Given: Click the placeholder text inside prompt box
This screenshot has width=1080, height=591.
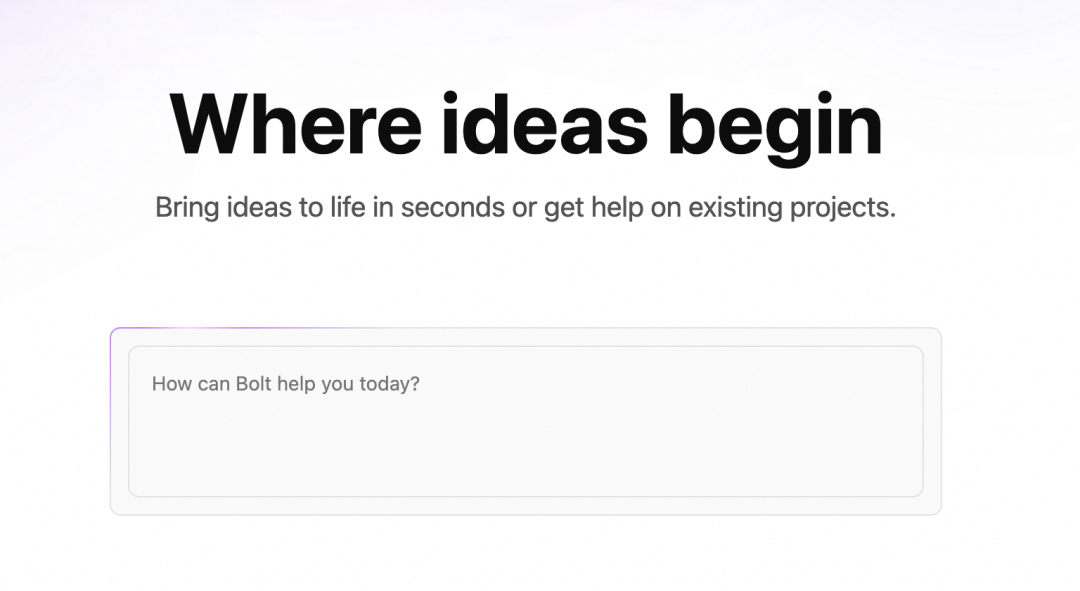Looking at the screenshot, I should tap(286, 384).
